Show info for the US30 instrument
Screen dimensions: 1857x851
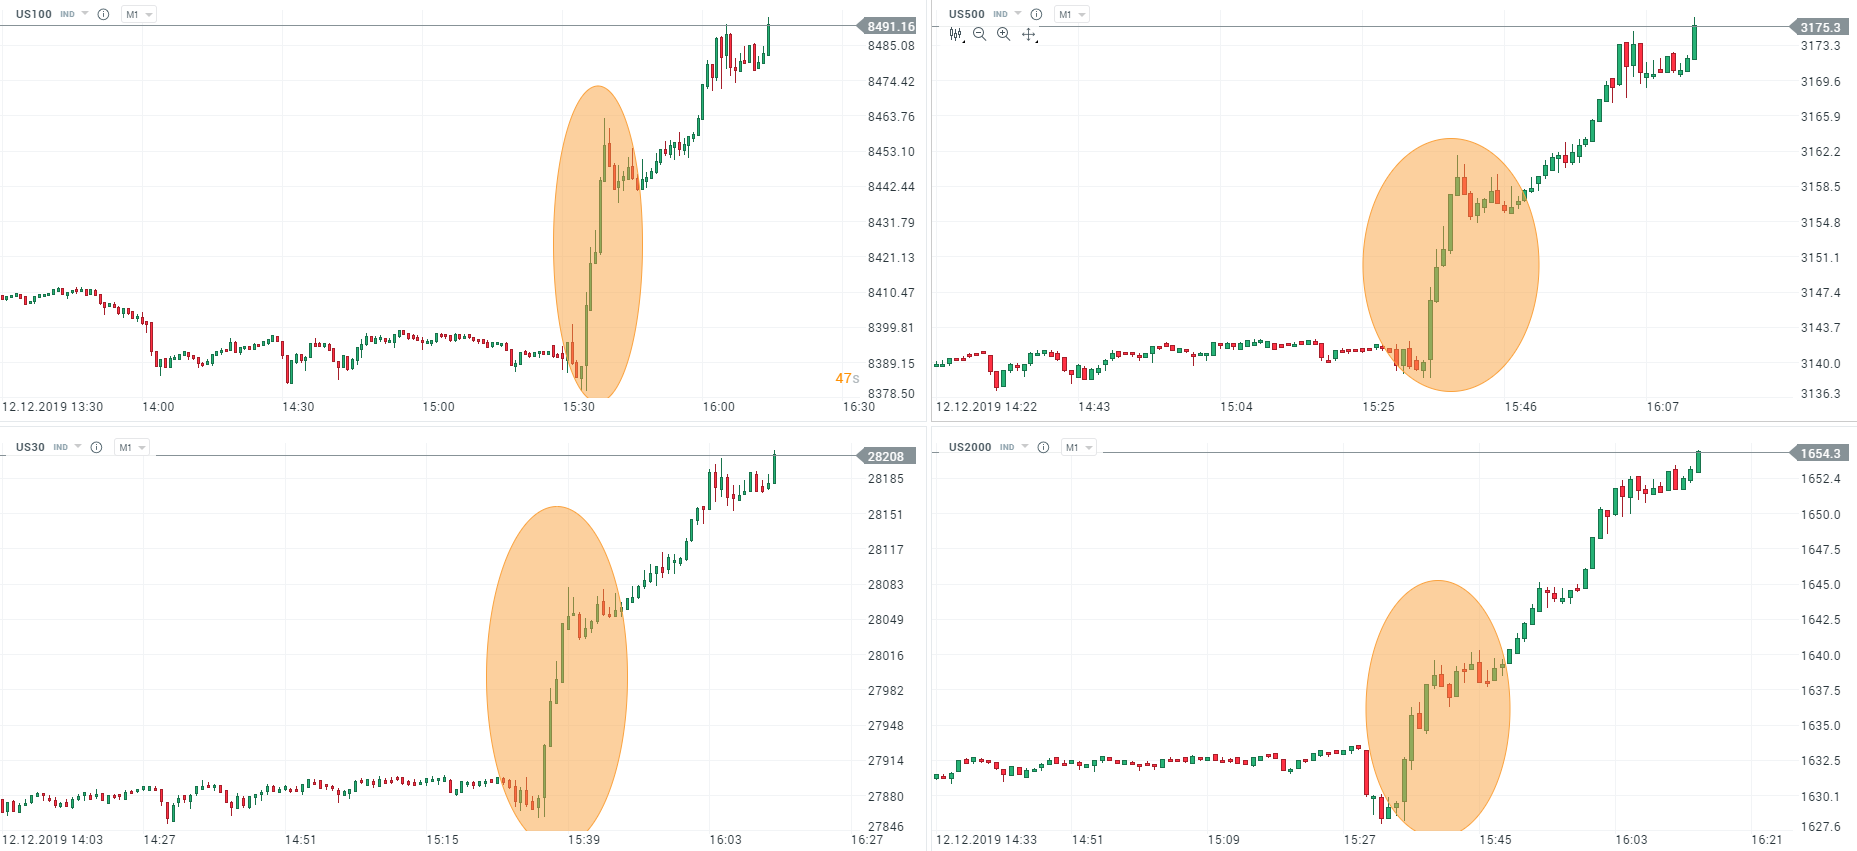point(96,447)
